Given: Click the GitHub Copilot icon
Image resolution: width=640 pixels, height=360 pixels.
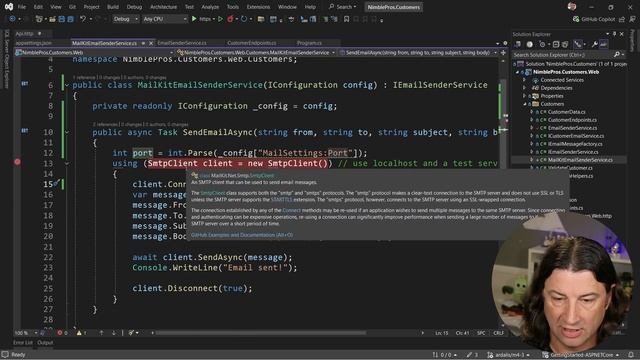Looking at the screenshot, I should coord(576,19).
